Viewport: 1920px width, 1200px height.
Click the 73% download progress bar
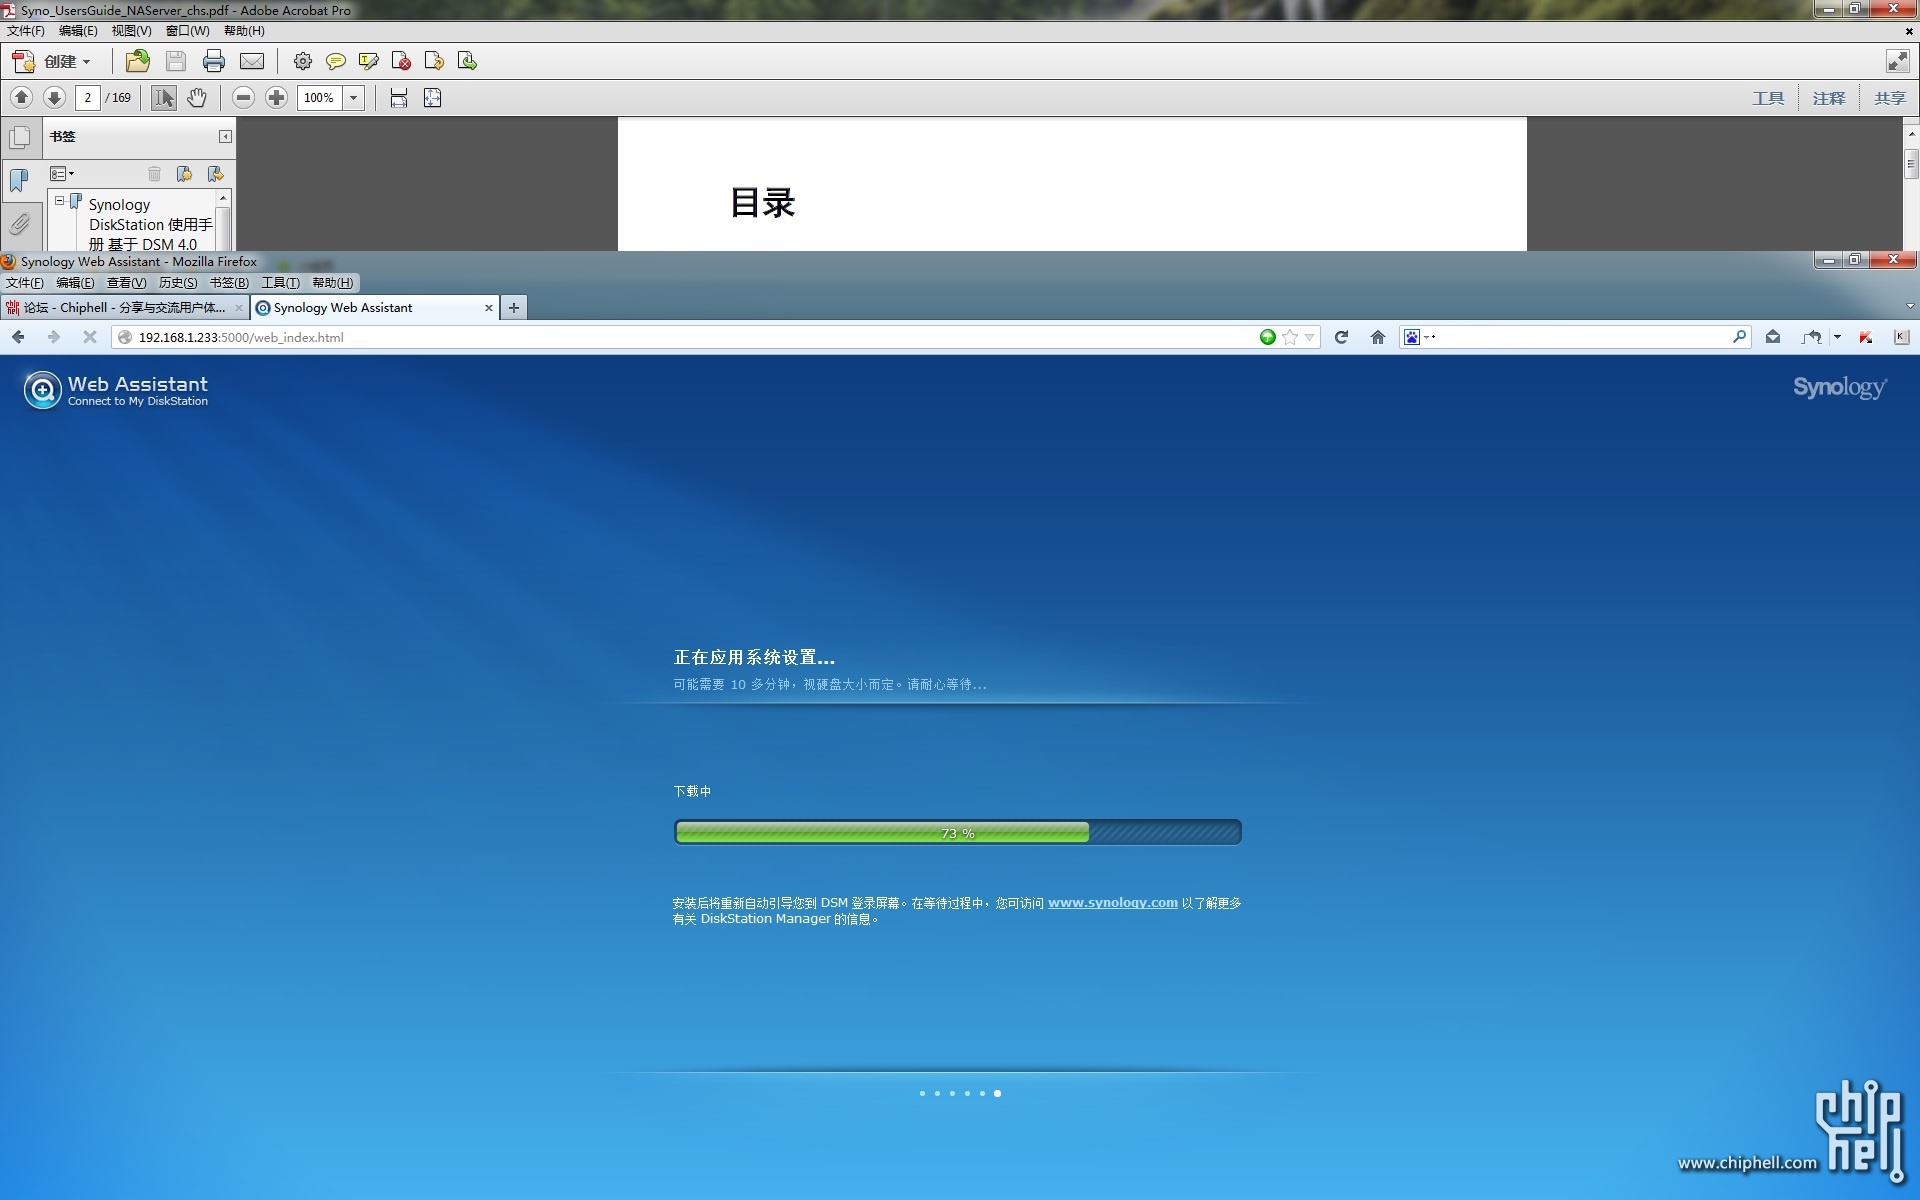point(958,832)
